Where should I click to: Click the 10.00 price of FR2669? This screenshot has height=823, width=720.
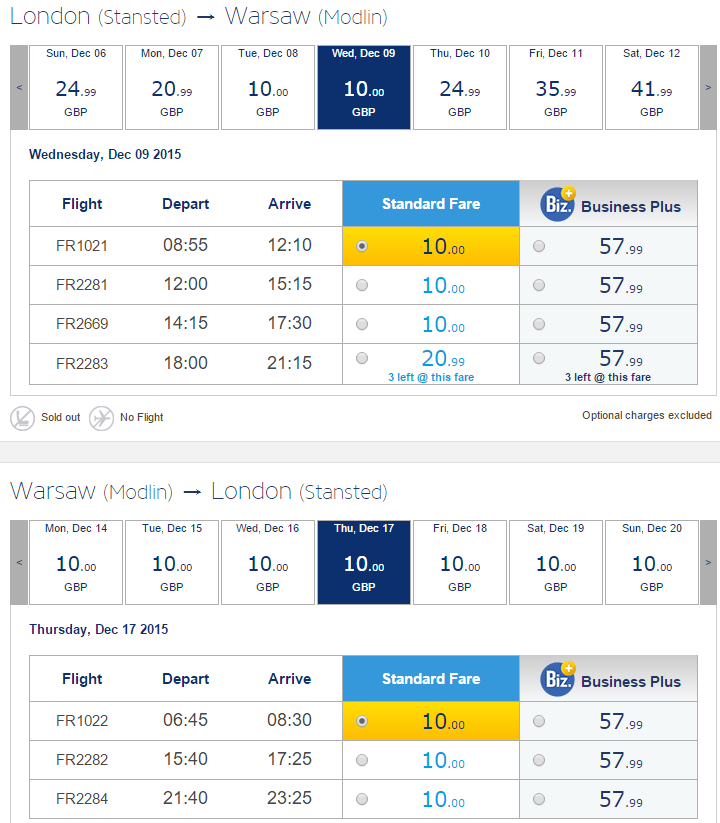443,324
